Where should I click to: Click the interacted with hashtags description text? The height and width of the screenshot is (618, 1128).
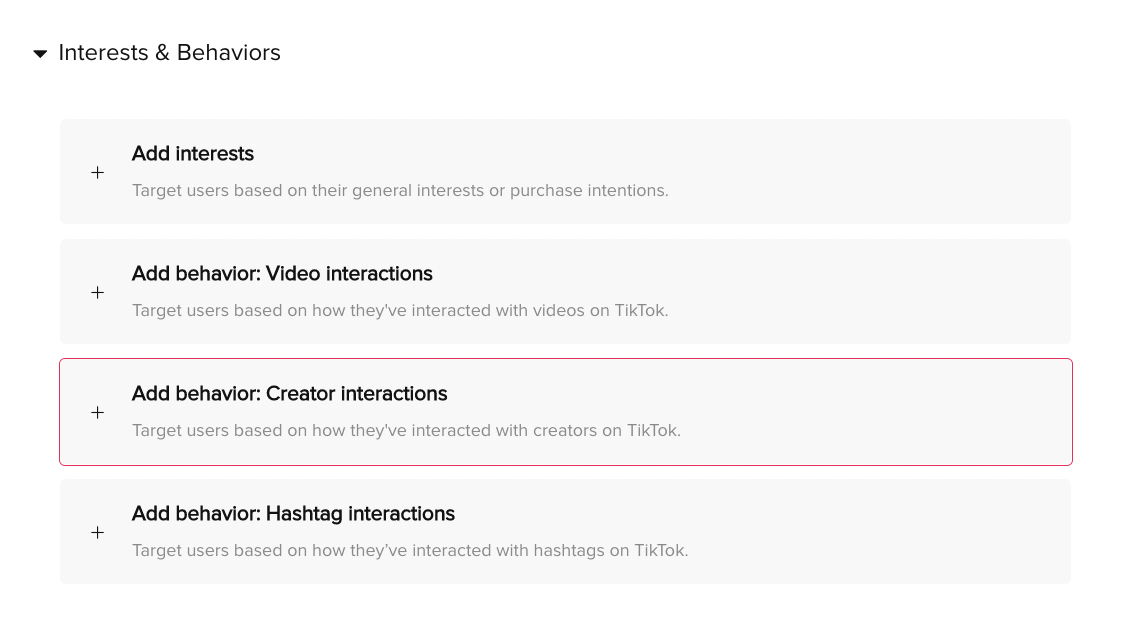410,551
